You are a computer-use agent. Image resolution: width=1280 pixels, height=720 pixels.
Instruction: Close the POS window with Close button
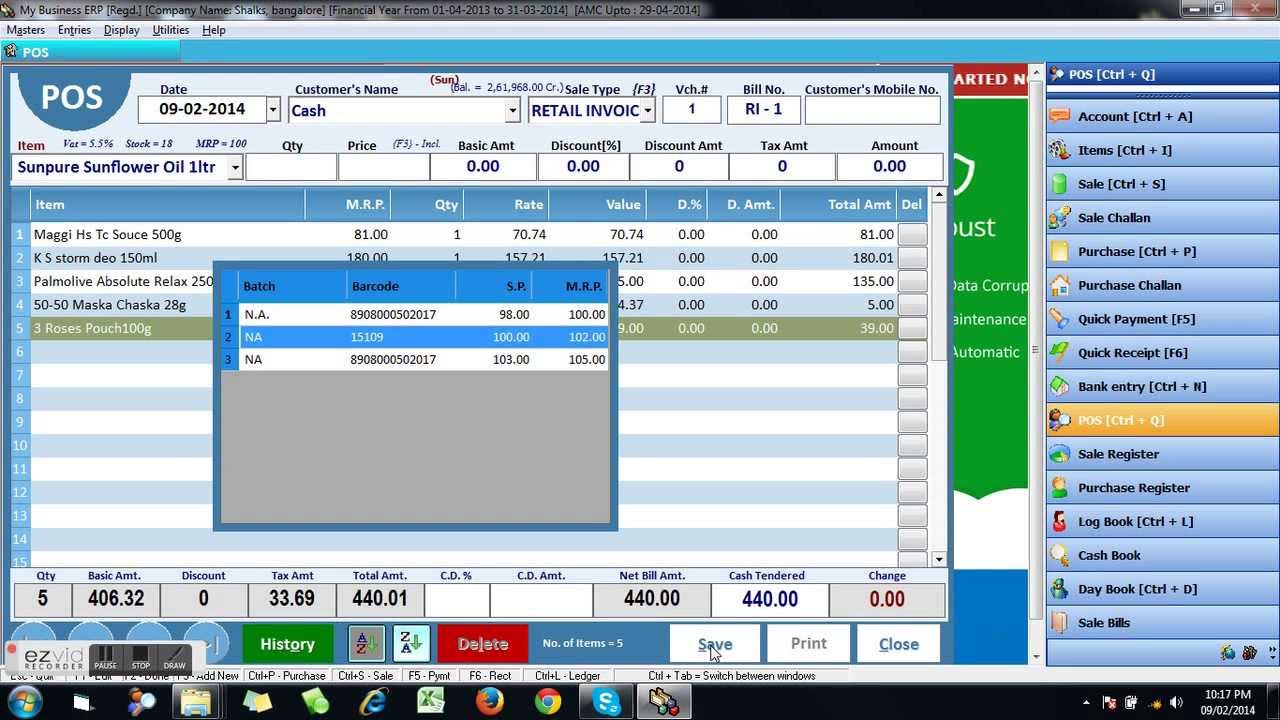pyautogui.click(x=898, y=644)
